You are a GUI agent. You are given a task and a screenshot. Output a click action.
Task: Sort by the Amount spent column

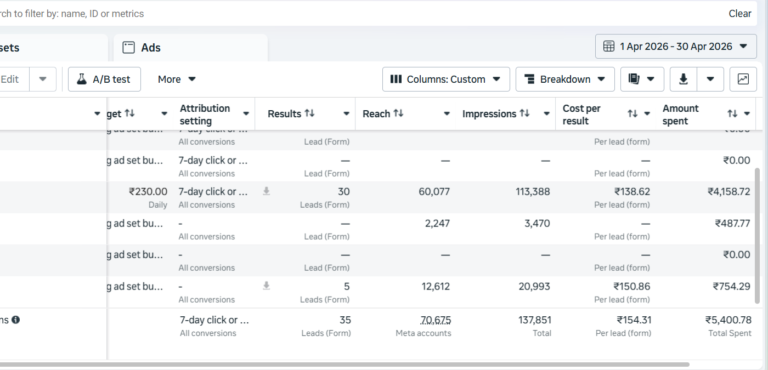[732, 114]
